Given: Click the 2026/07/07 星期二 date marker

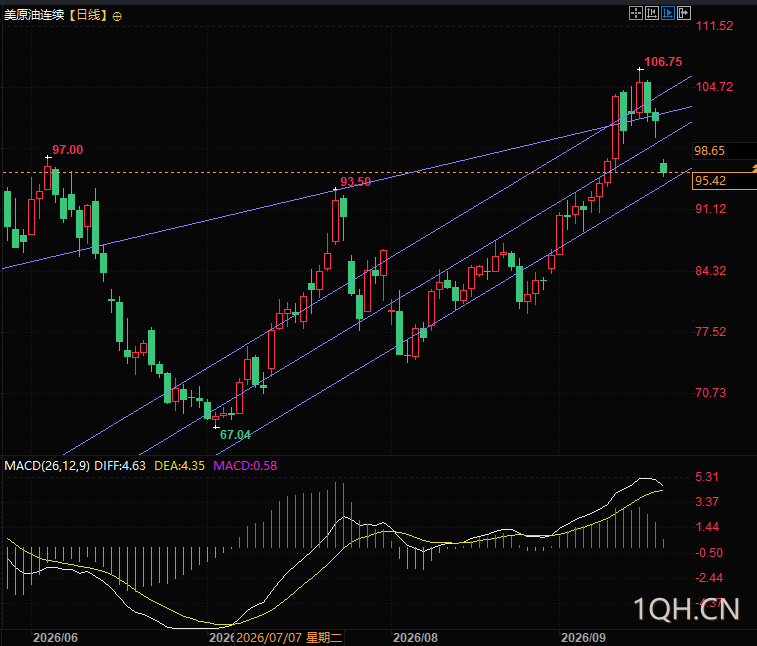Looking at the screenshot, I should (289, 637).
